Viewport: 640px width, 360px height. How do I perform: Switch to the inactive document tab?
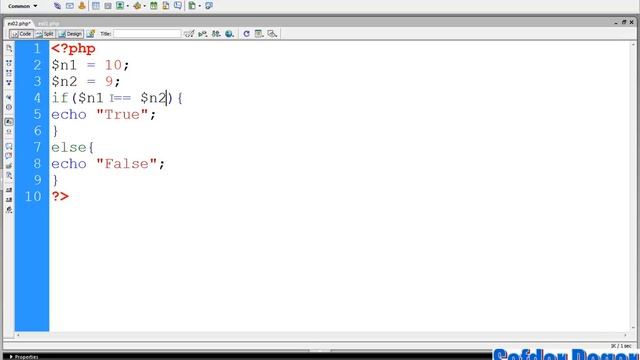click(x=49, y=24)
